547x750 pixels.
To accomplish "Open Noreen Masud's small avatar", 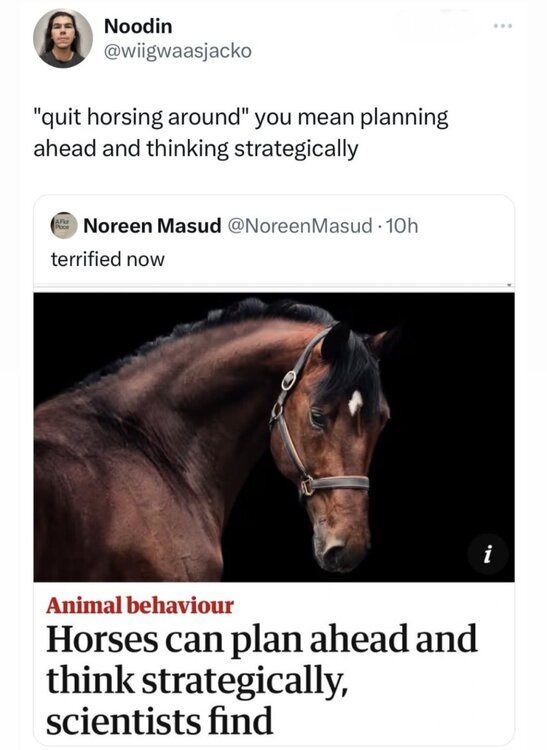I will click(x=64, y=225).
